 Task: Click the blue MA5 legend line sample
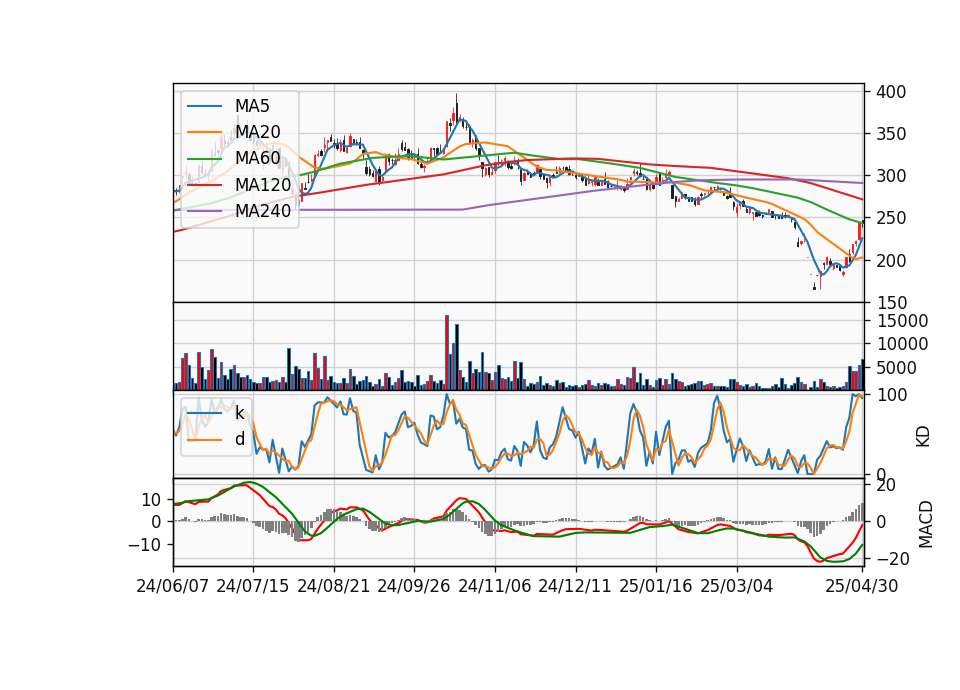tap(204, 106)
